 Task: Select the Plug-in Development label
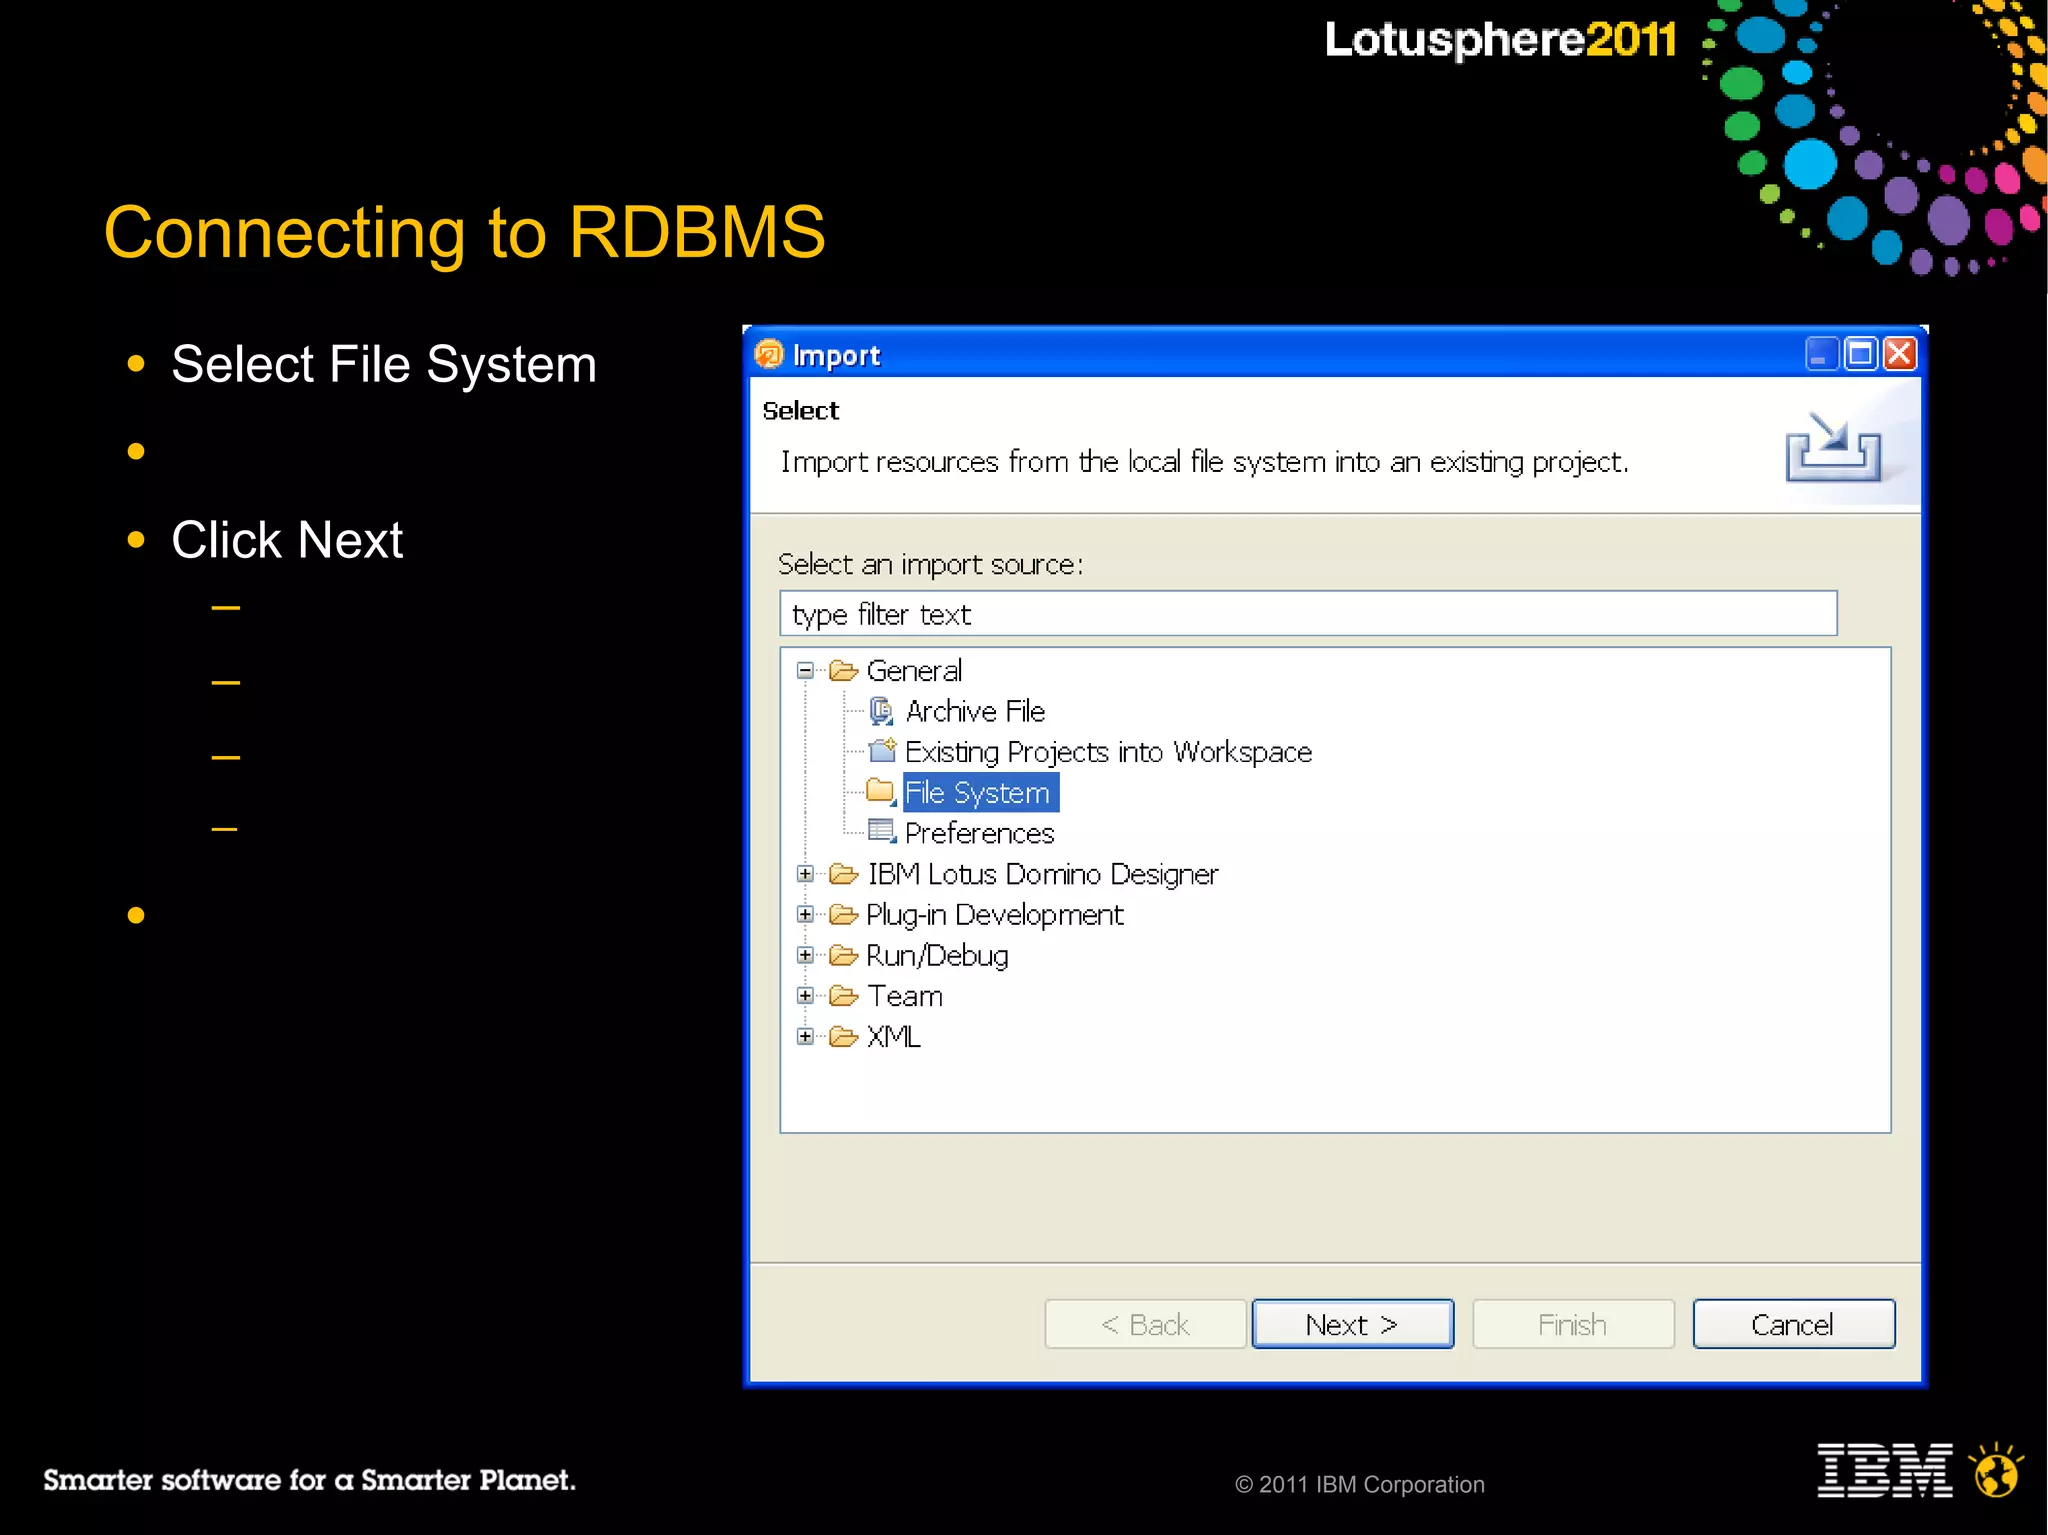(x=994, y=914)
